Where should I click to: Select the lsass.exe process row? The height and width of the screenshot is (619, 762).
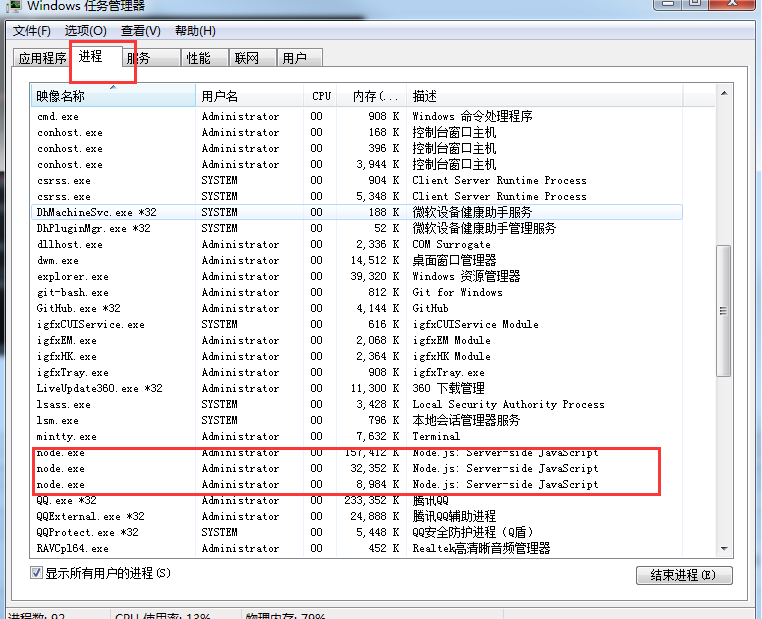357,405
